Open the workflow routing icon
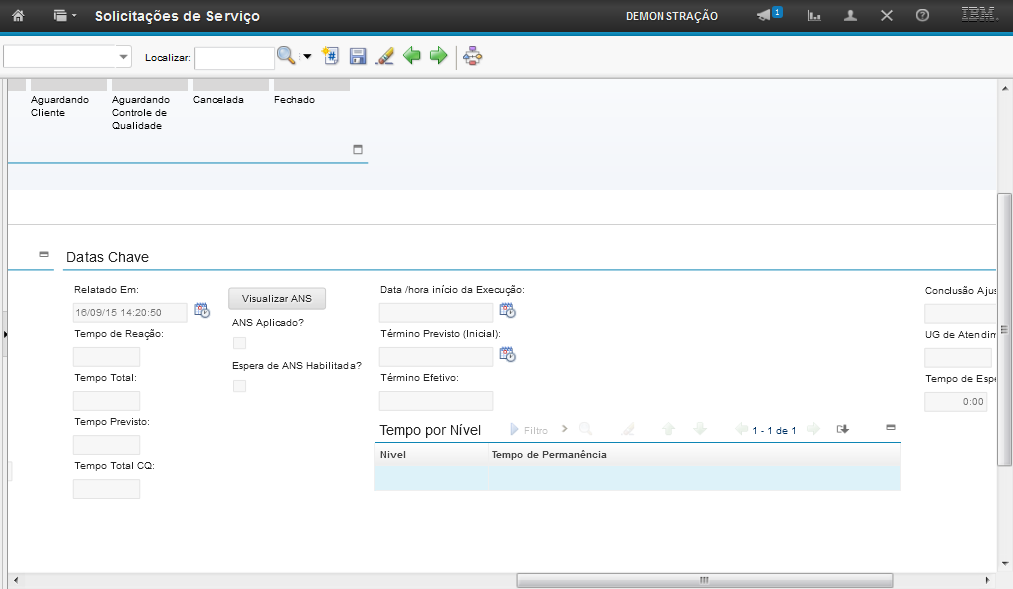Screen dimensions: 1013x589 (473, 56)
